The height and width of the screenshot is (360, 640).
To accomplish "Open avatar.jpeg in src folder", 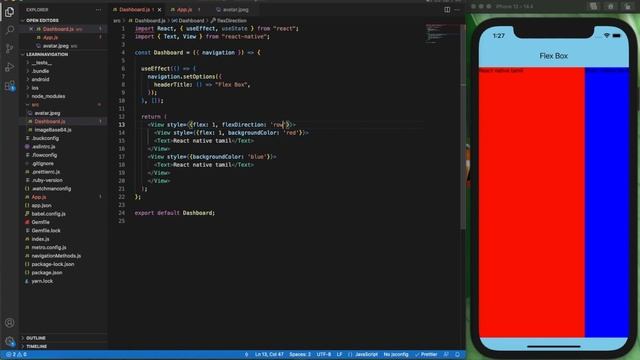I will 47,113.
